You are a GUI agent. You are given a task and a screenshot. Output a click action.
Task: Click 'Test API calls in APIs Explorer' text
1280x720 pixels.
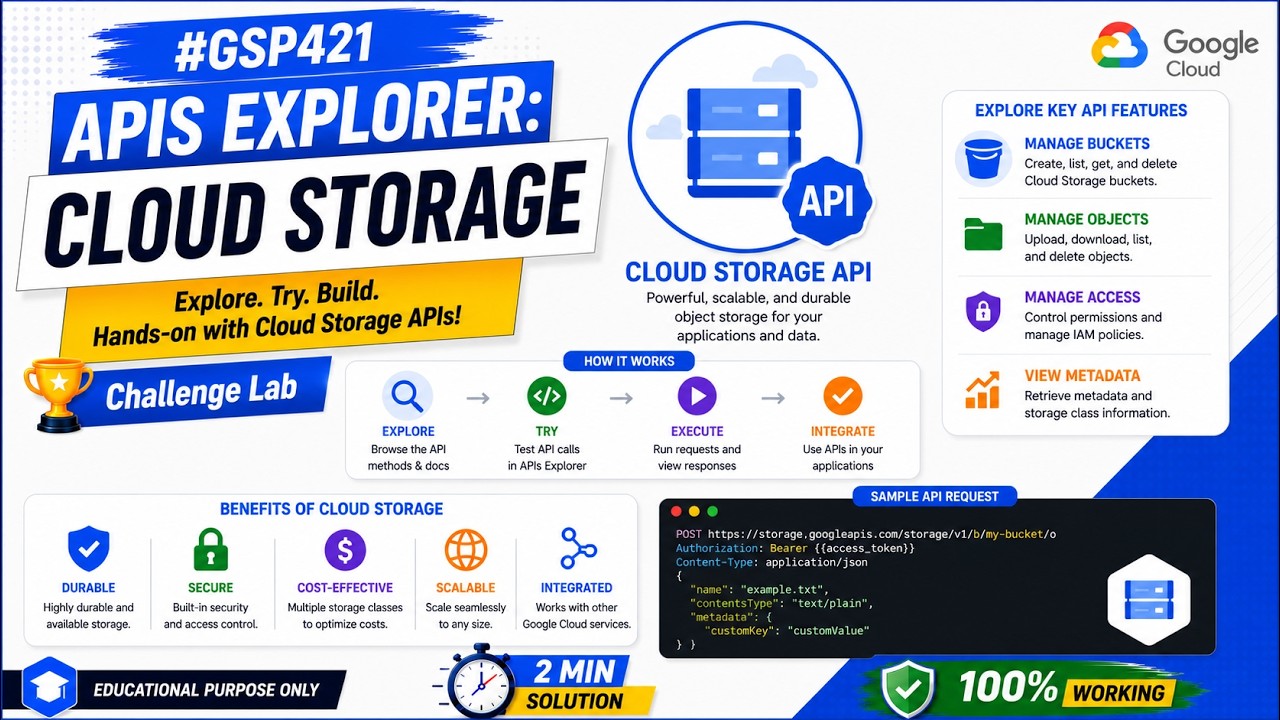(x=547, y=457)
